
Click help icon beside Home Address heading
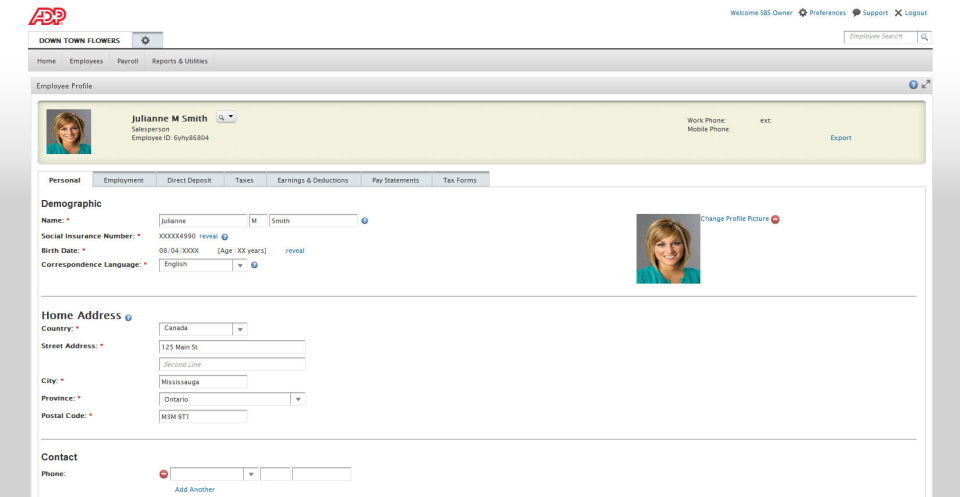tap(129, 317)
